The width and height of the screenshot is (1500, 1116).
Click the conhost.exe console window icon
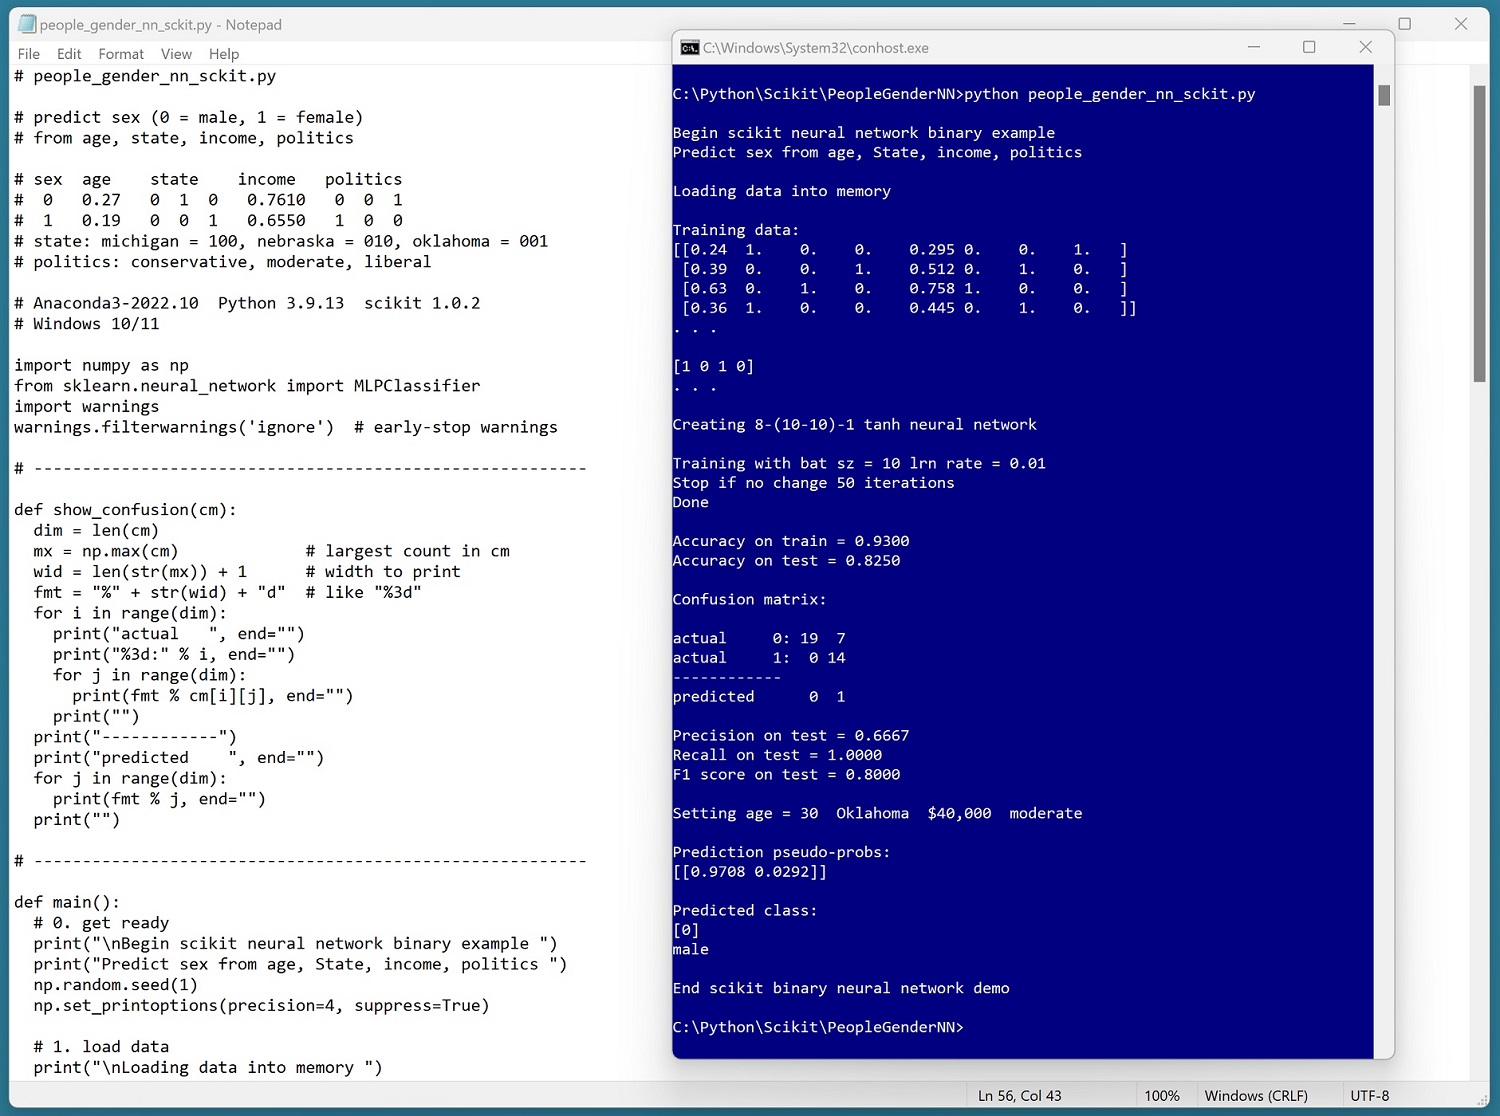point(690,48)
